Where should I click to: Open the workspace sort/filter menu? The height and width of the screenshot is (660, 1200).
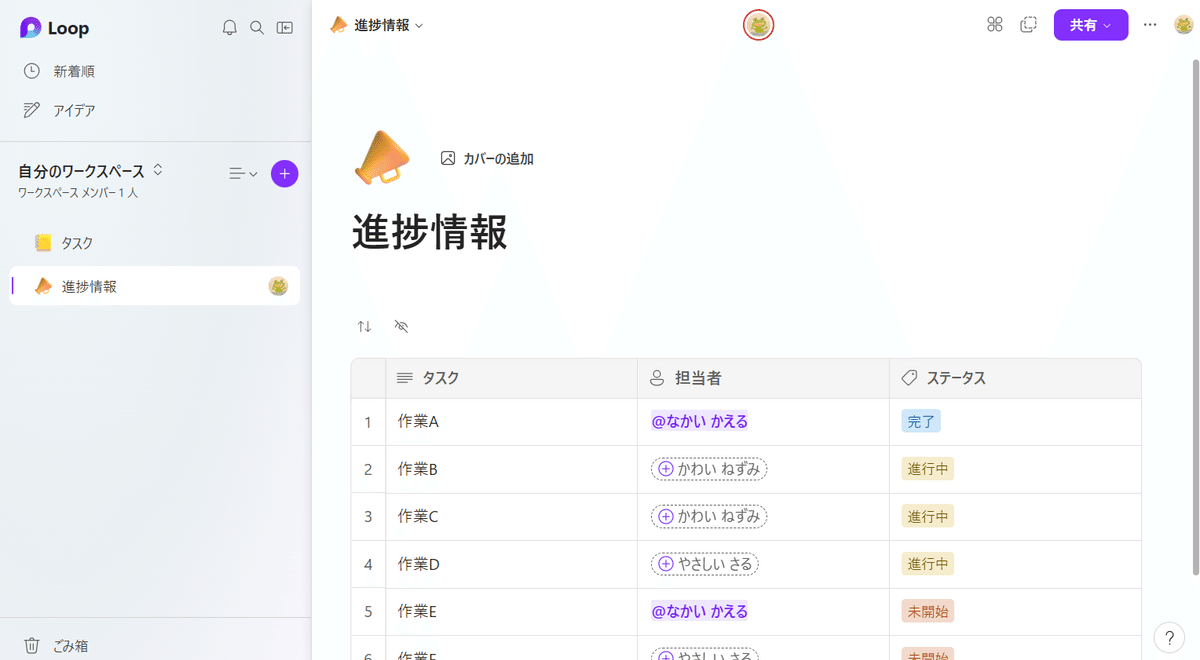click(243, 173)
